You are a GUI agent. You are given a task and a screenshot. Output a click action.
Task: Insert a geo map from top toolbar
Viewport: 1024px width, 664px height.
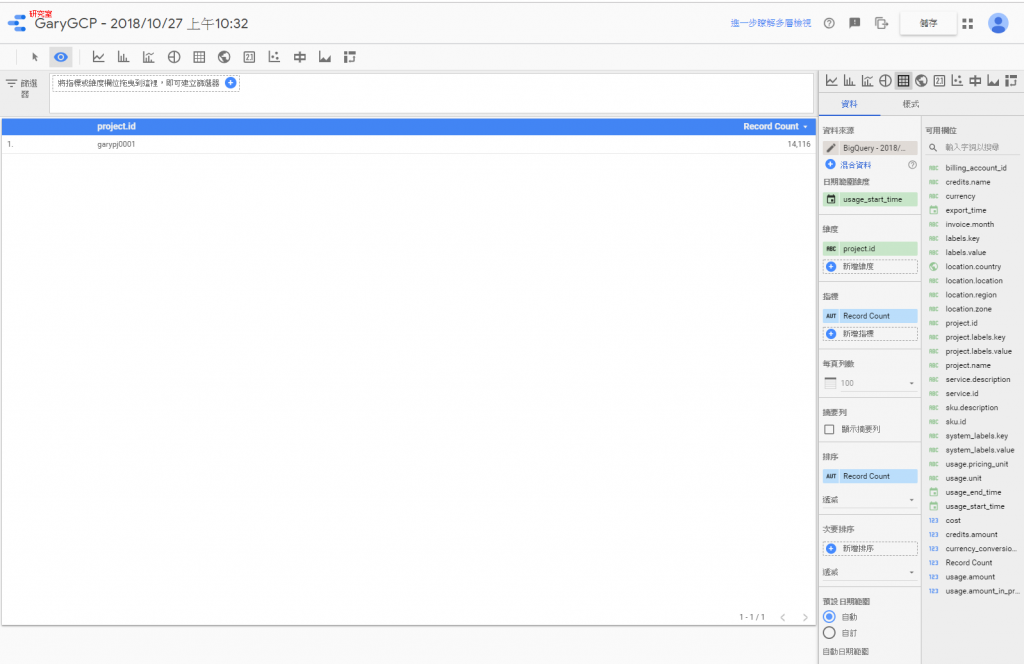pos(224,57)
